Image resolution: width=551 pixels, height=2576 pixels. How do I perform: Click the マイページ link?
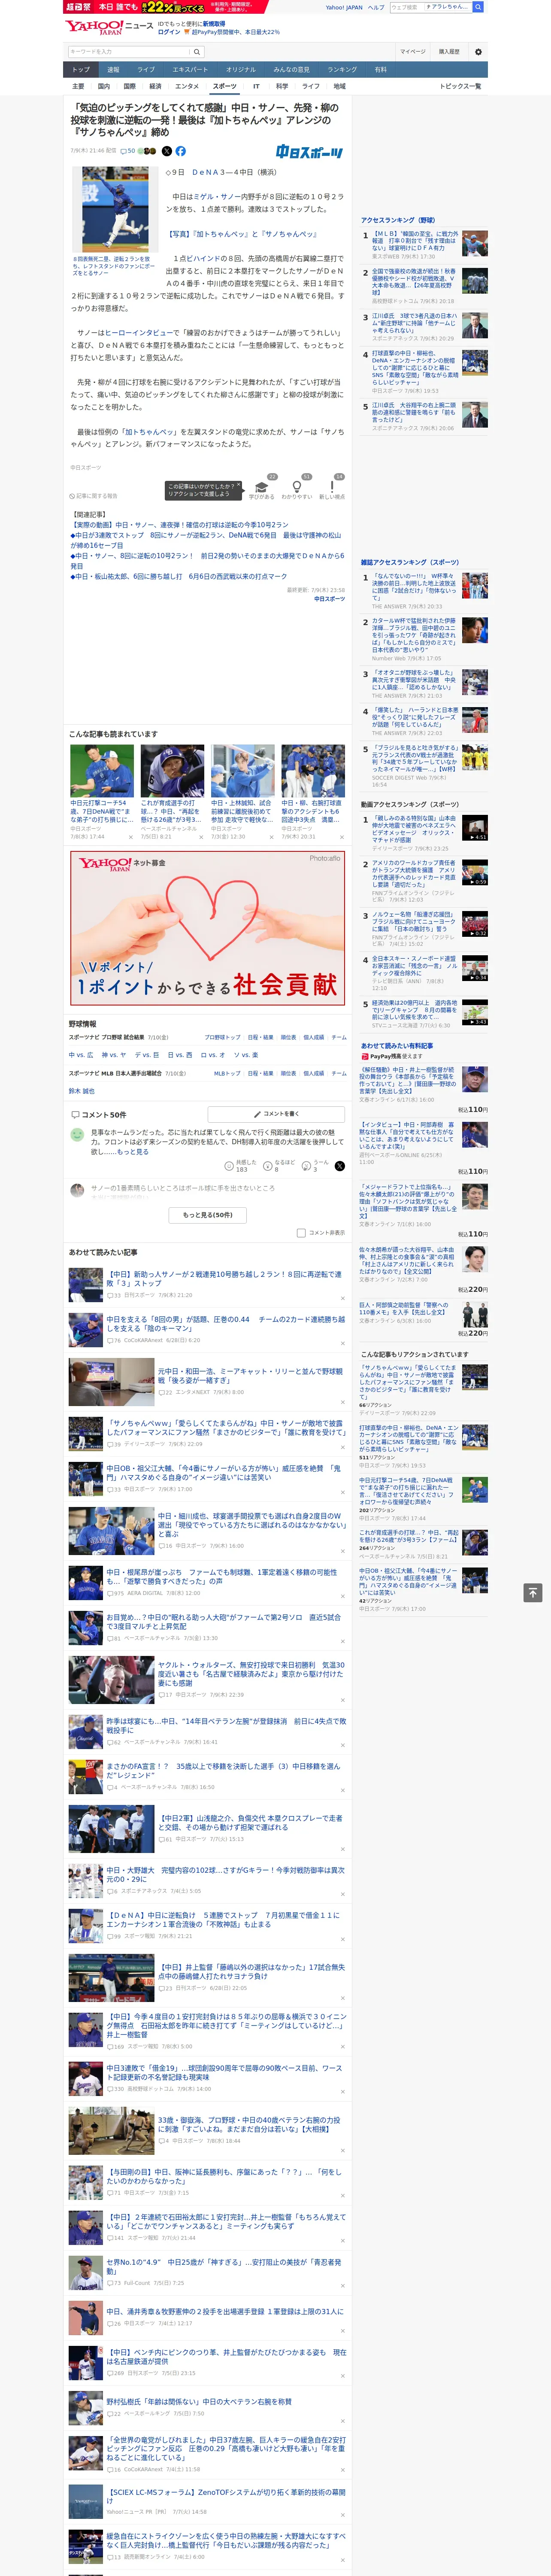[x=412, y=52]
